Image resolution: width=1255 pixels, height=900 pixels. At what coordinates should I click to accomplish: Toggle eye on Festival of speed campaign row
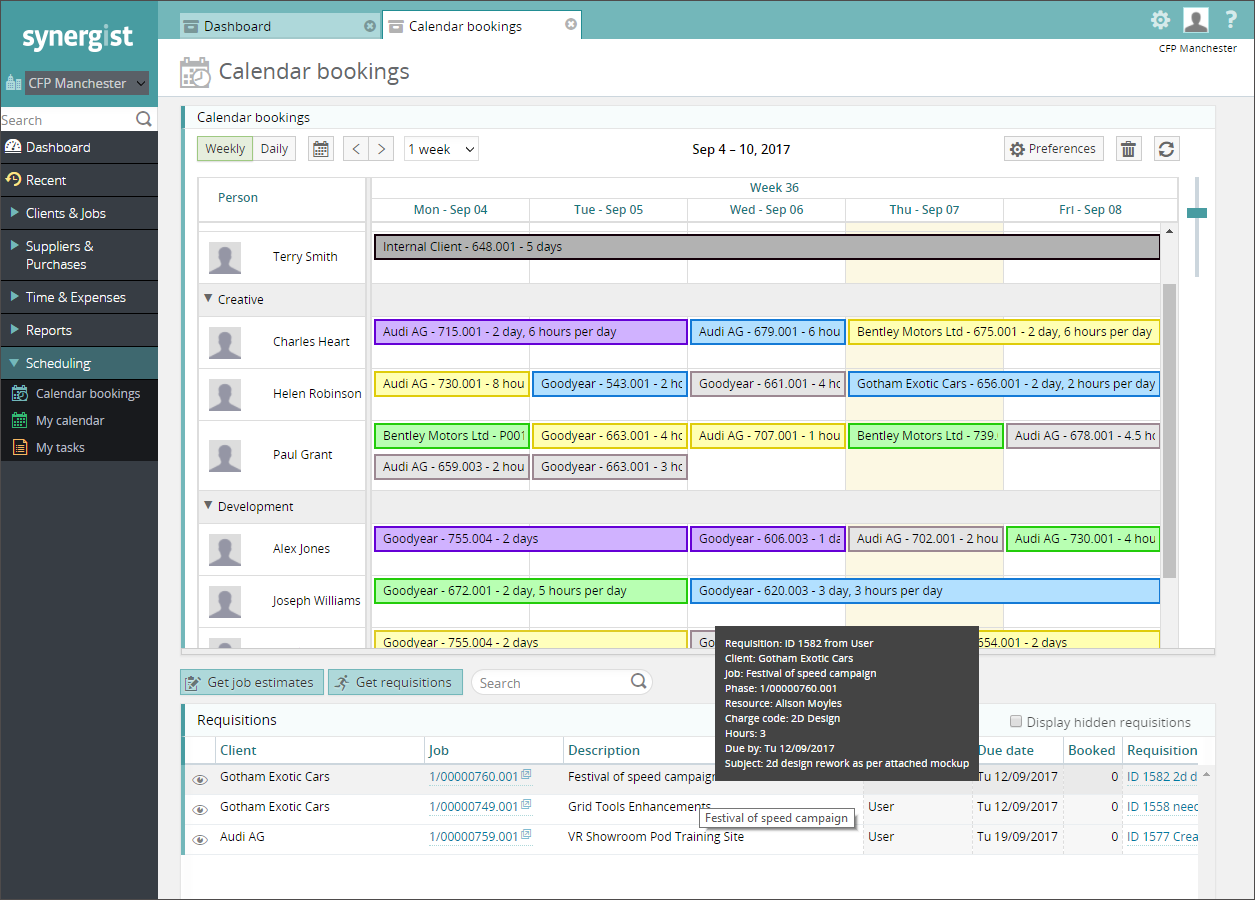200,779
